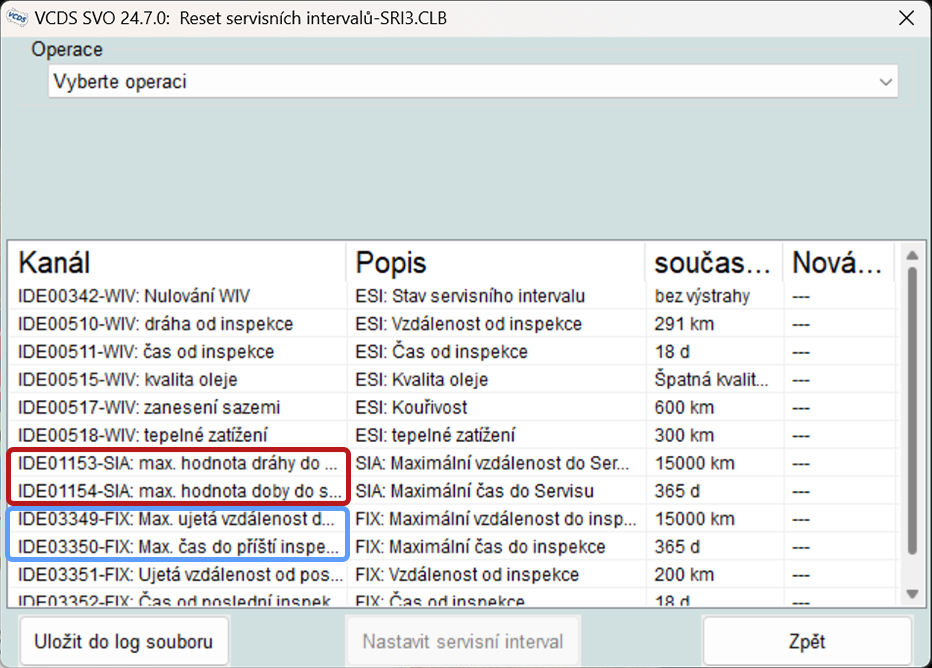Image resolution: width=932 pixels, height=668 pixels.
Task: Click 'Uložit do log souboru' button
Action: point(124,642)
